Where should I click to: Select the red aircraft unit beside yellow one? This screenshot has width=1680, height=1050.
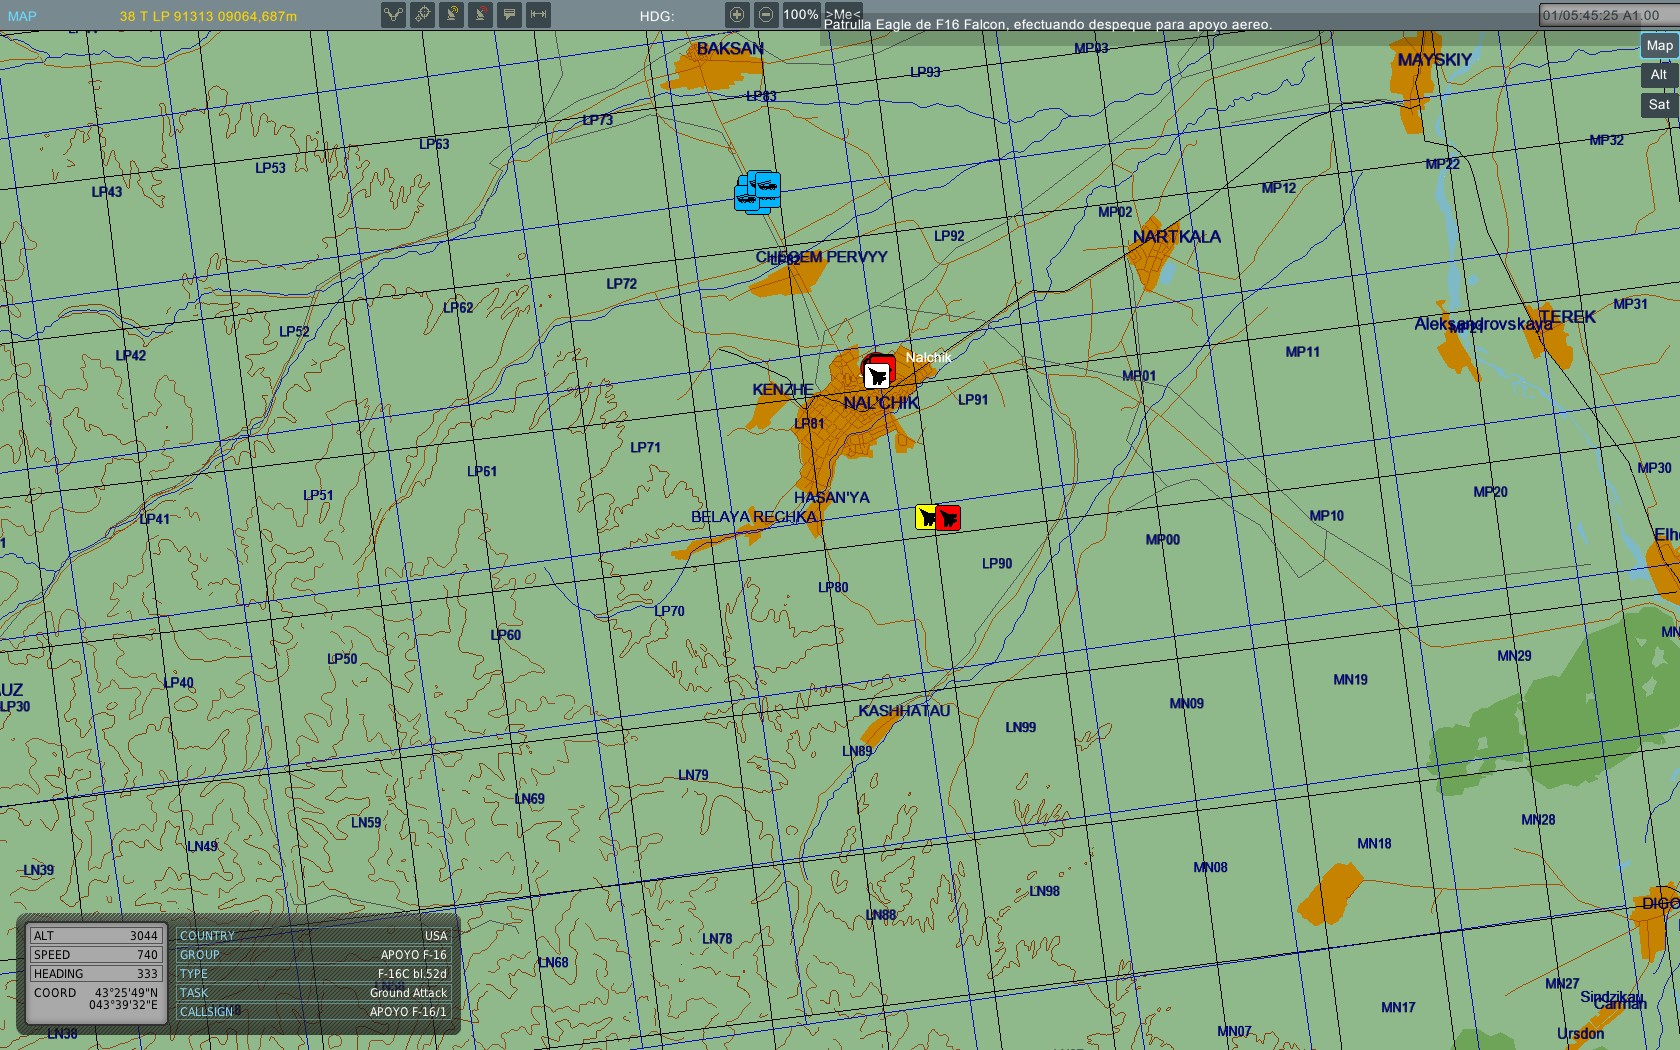[x=949, y=517]
